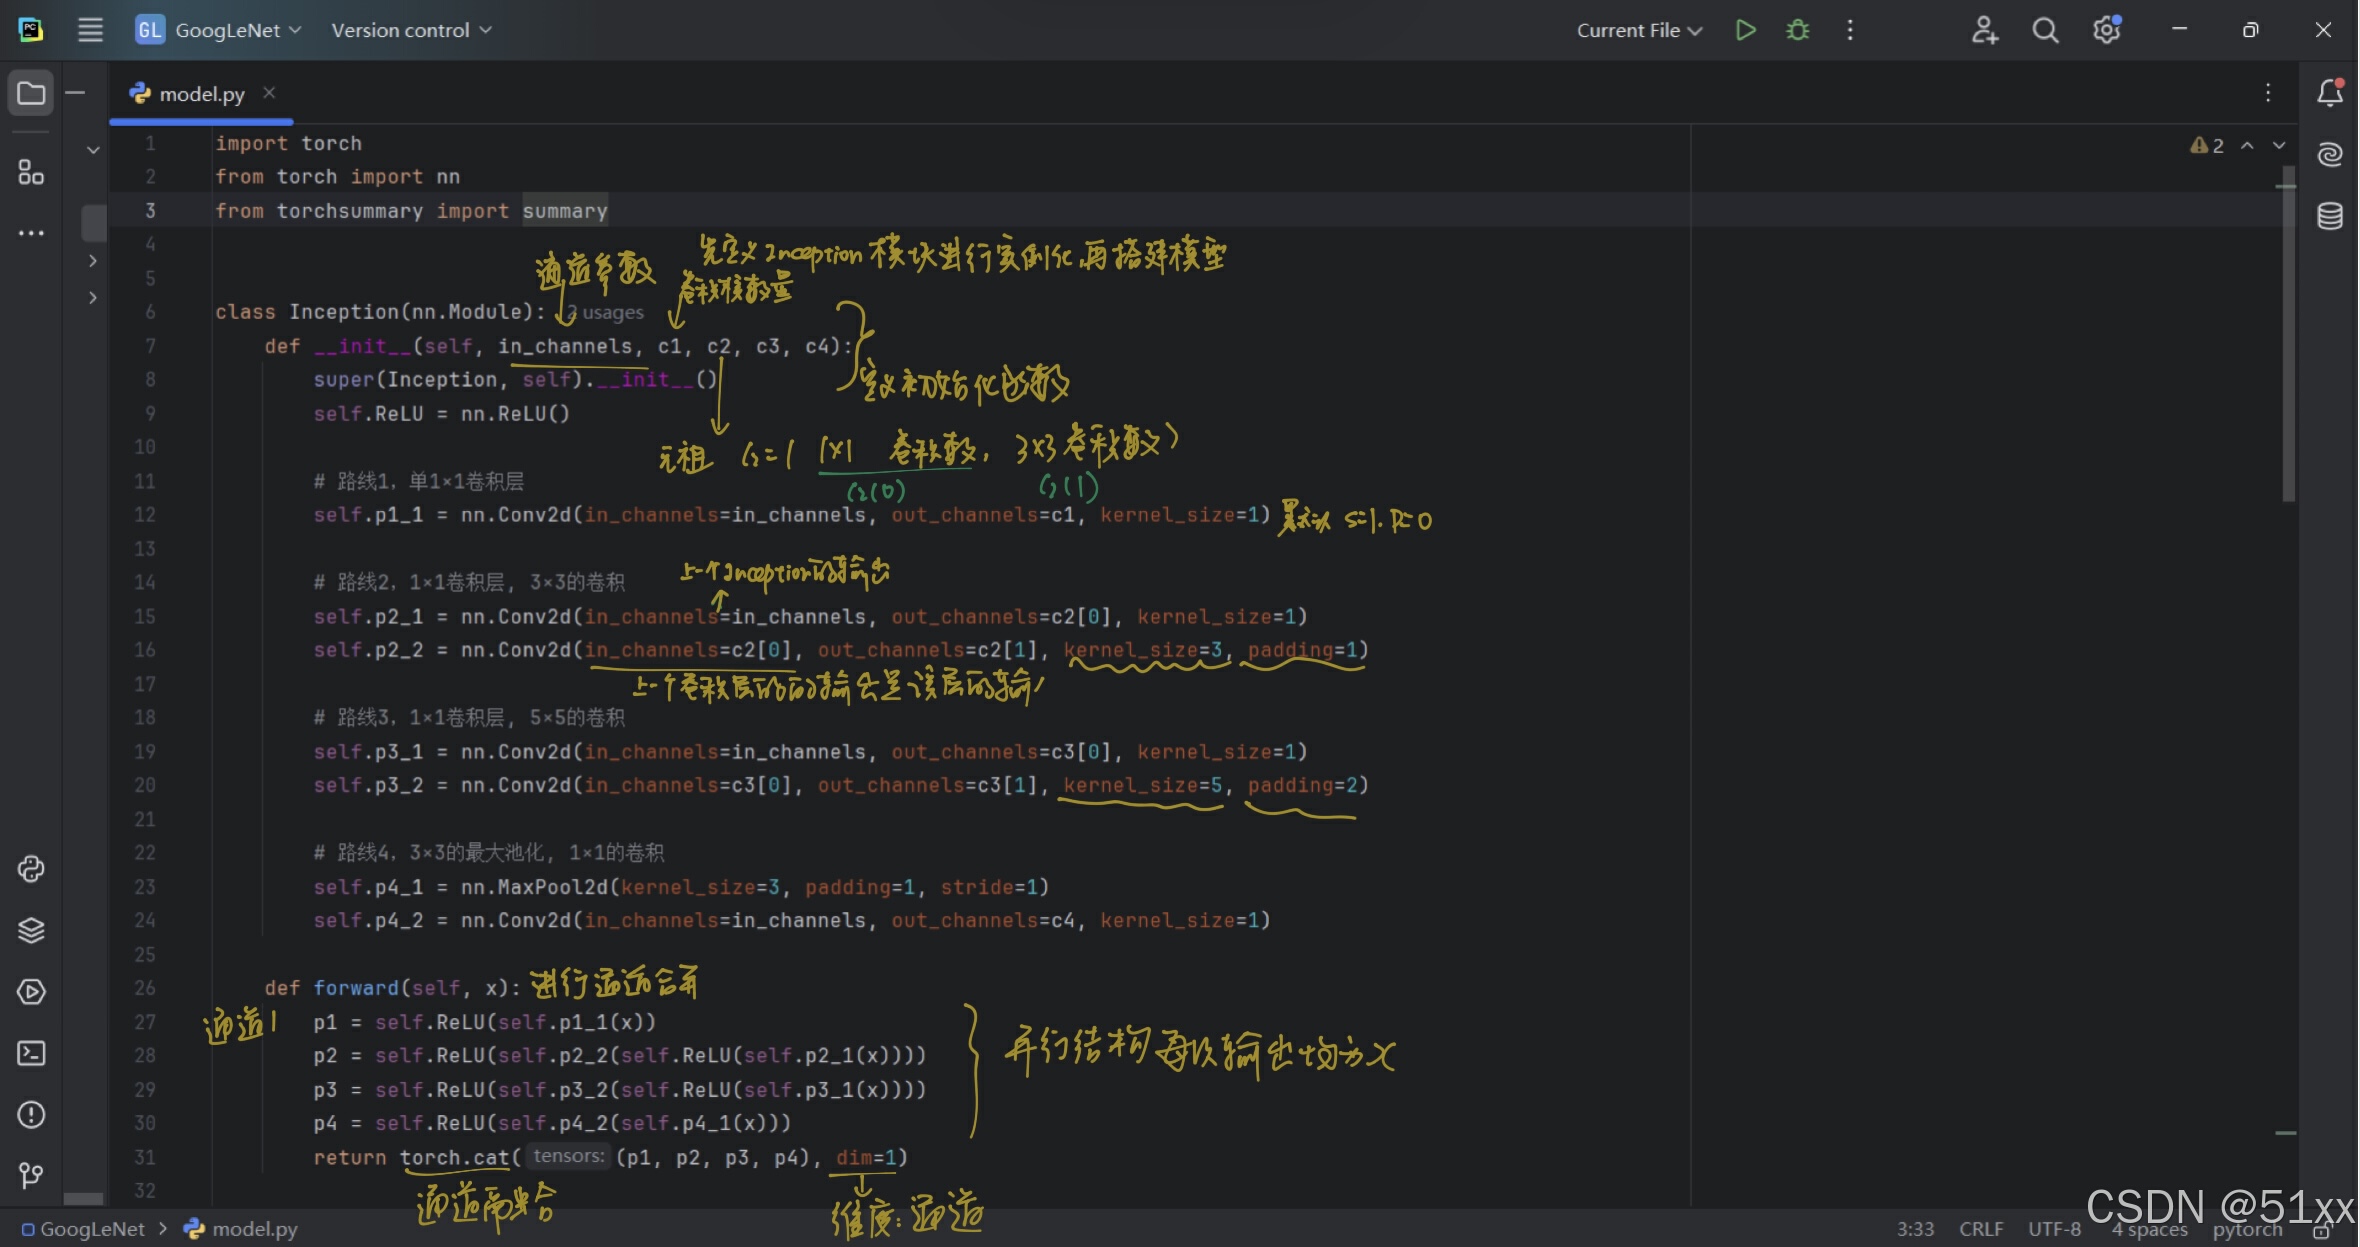The height and width of the screenshot is (1247, 2360).
Task: Open the Notifications bell icon
Action: coord(2330,93)
